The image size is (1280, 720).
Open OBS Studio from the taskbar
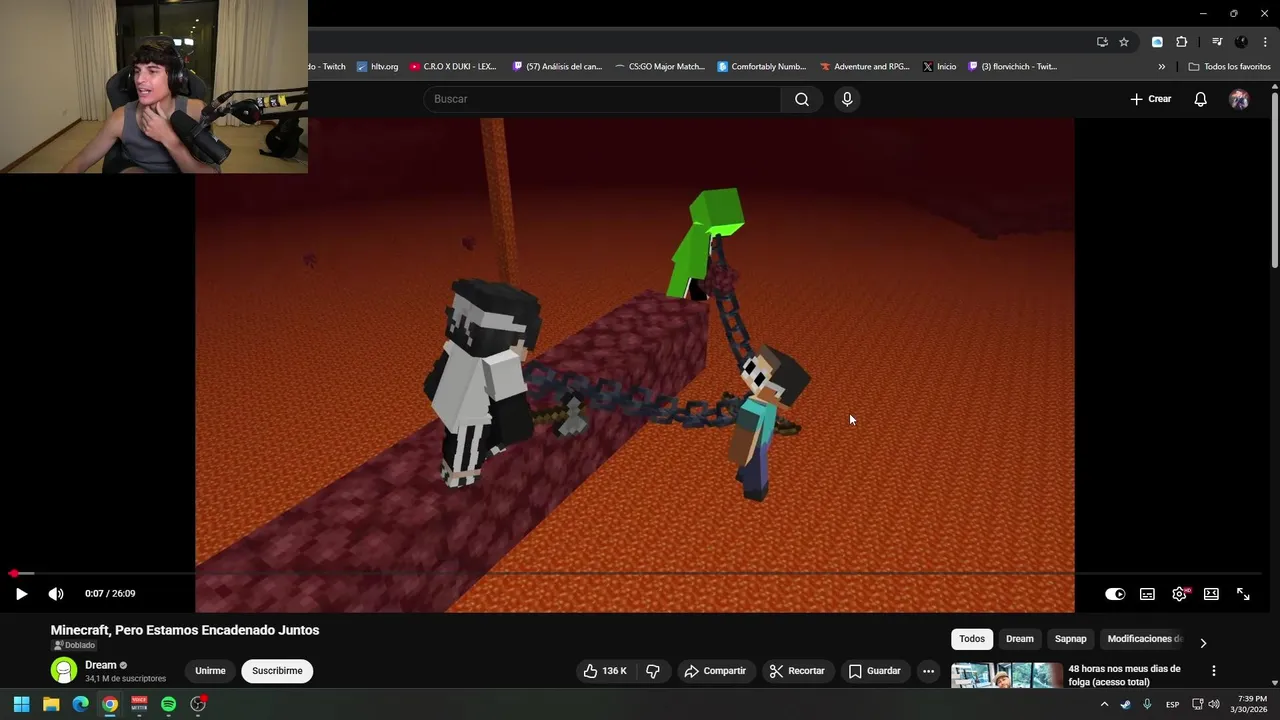click(198, 704)
